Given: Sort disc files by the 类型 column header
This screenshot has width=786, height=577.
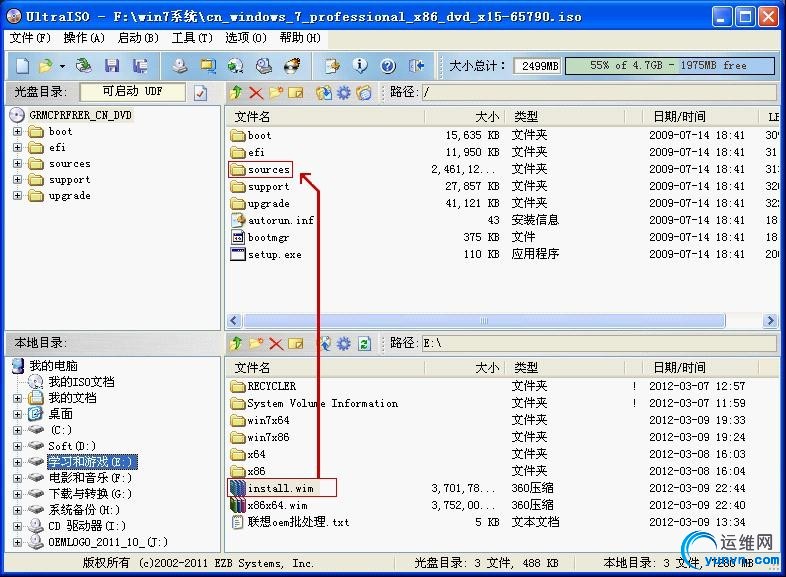Looking at the screenshot, I should tap(564, 117).
